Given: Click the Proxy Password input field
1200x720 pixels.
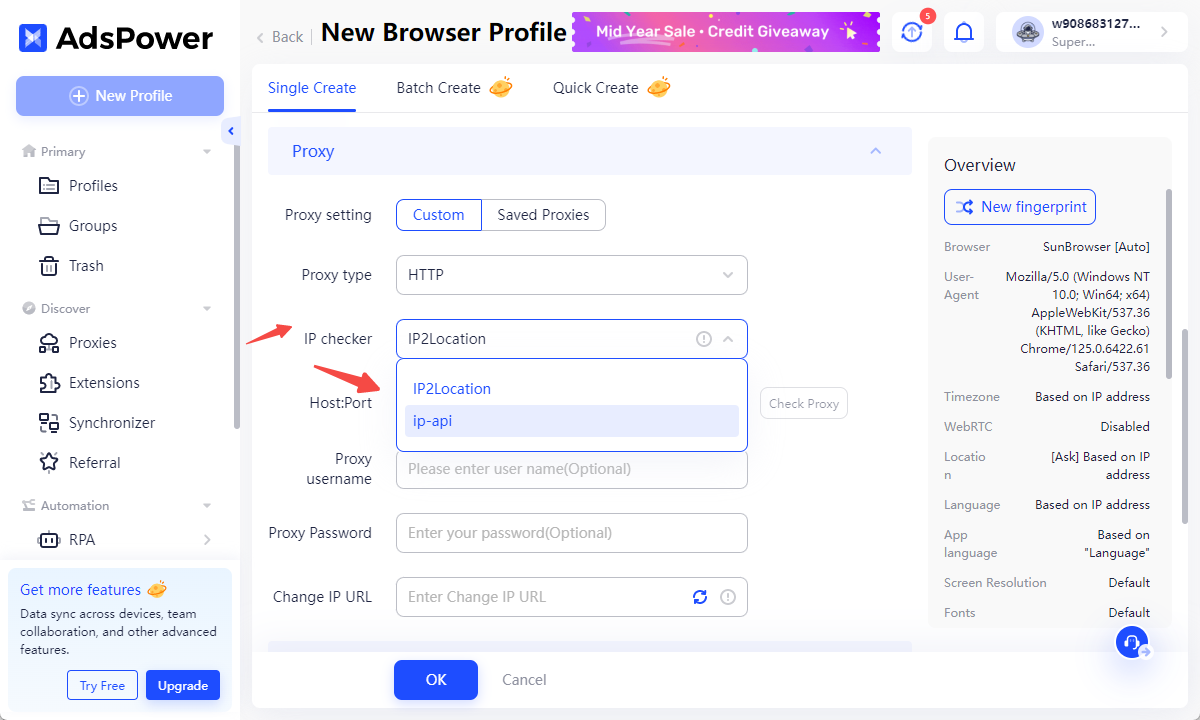Looking at the screenshot, I should 571,533.
